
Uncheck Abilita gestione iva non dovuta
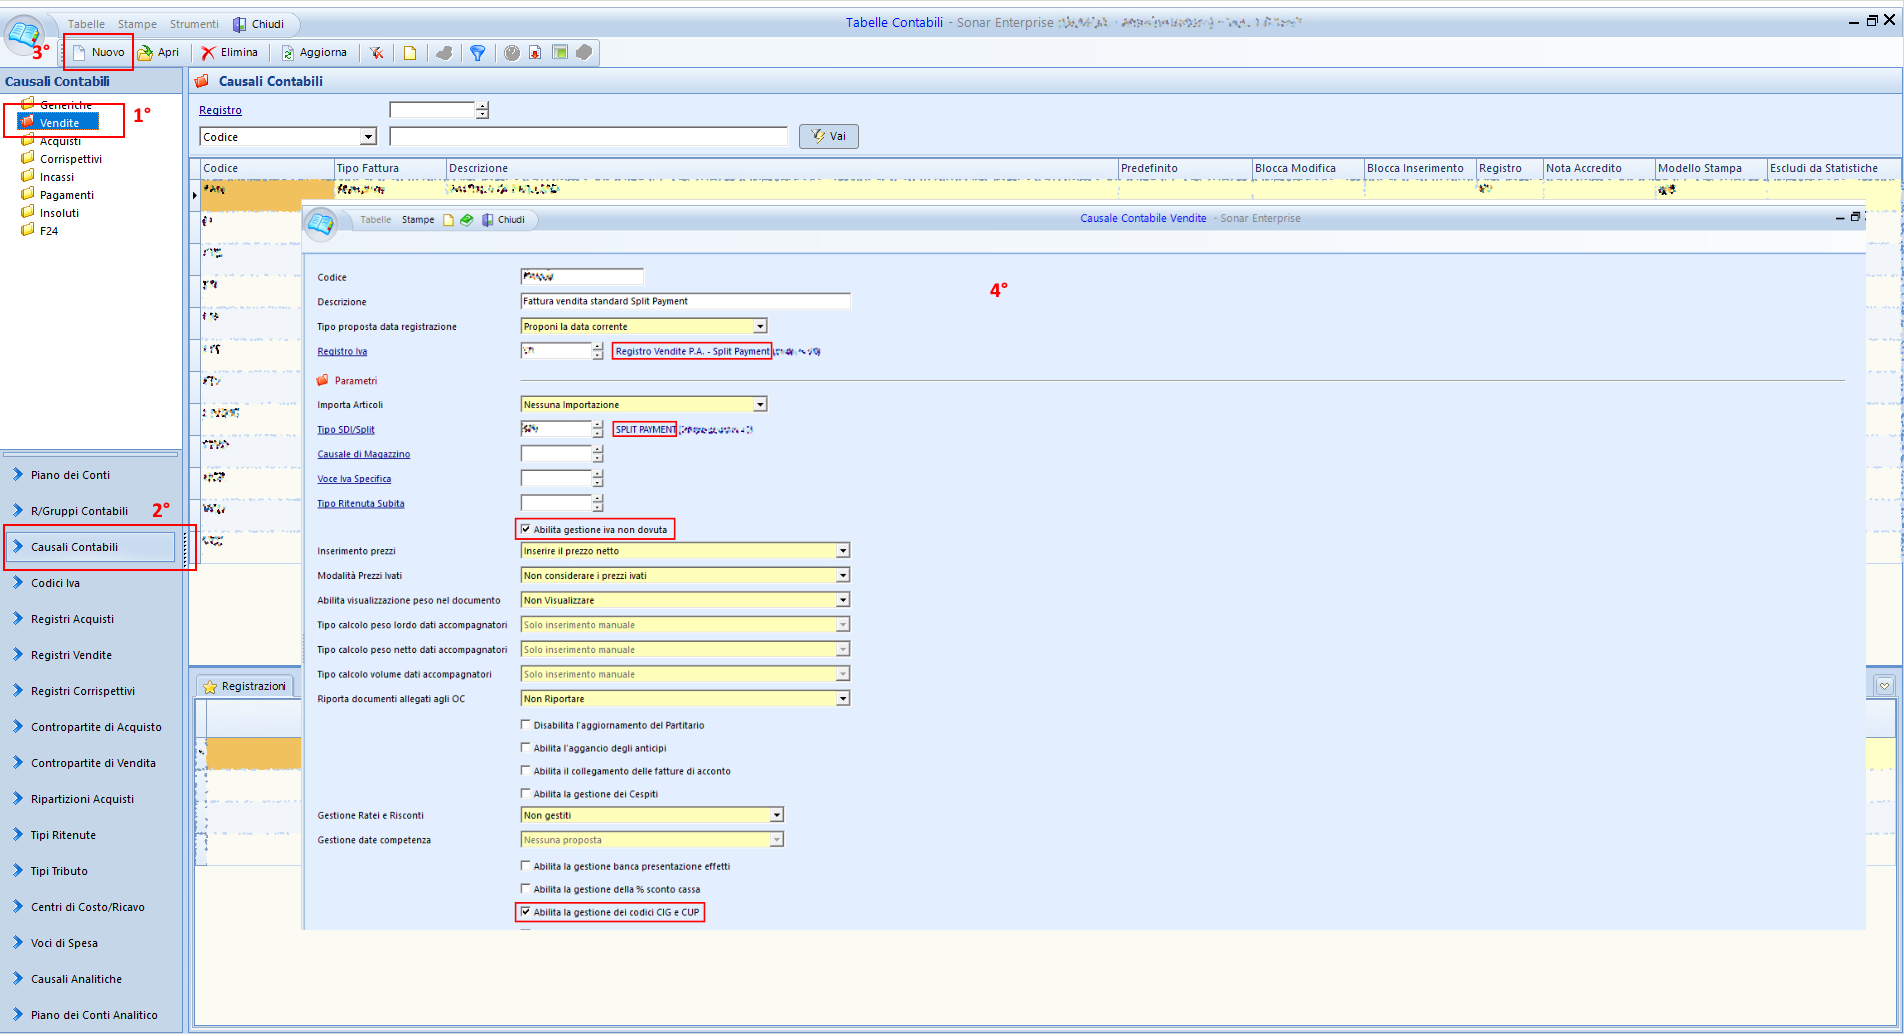(526, 530)
